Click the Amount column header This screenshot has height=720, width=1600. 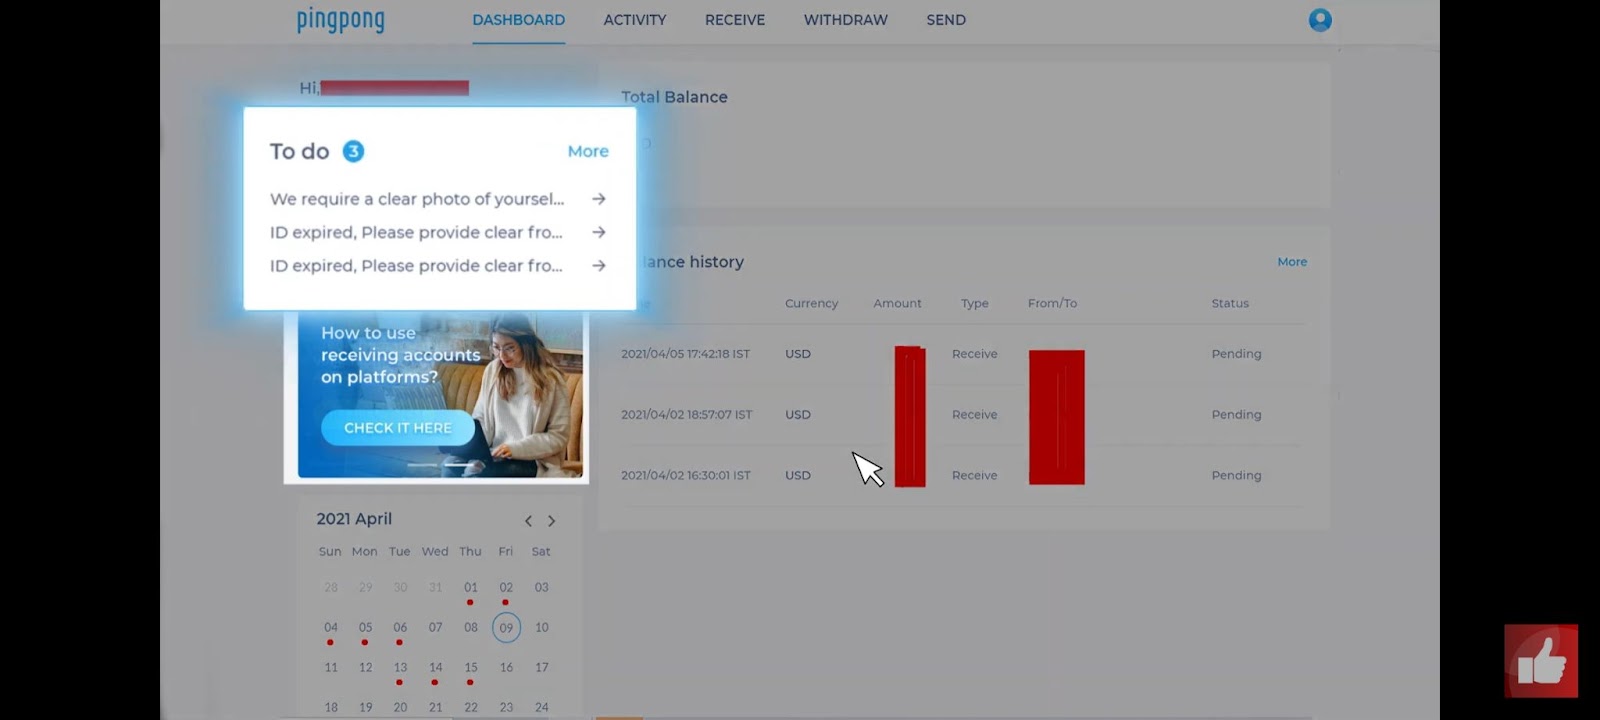click(897, 303)
